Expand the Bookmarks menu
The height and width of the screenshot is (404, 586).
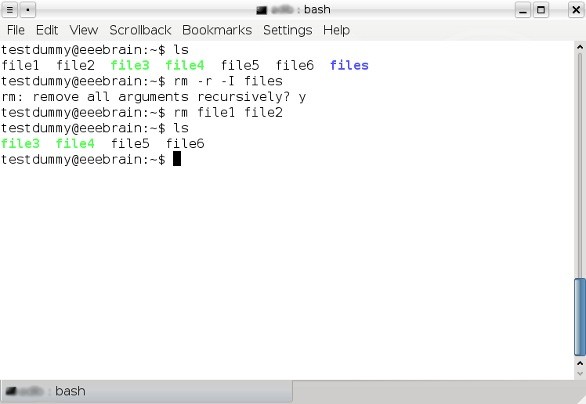[x=217, y=30]
